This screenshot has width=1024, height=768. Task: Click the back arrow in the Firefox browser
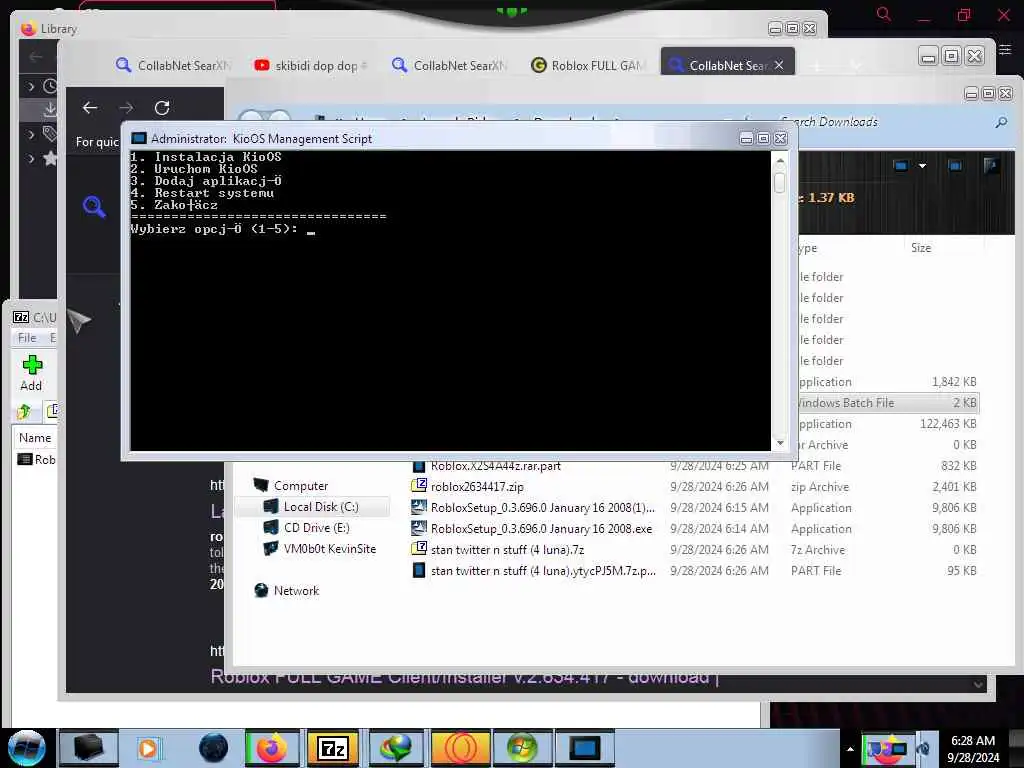tap(90, 108)
